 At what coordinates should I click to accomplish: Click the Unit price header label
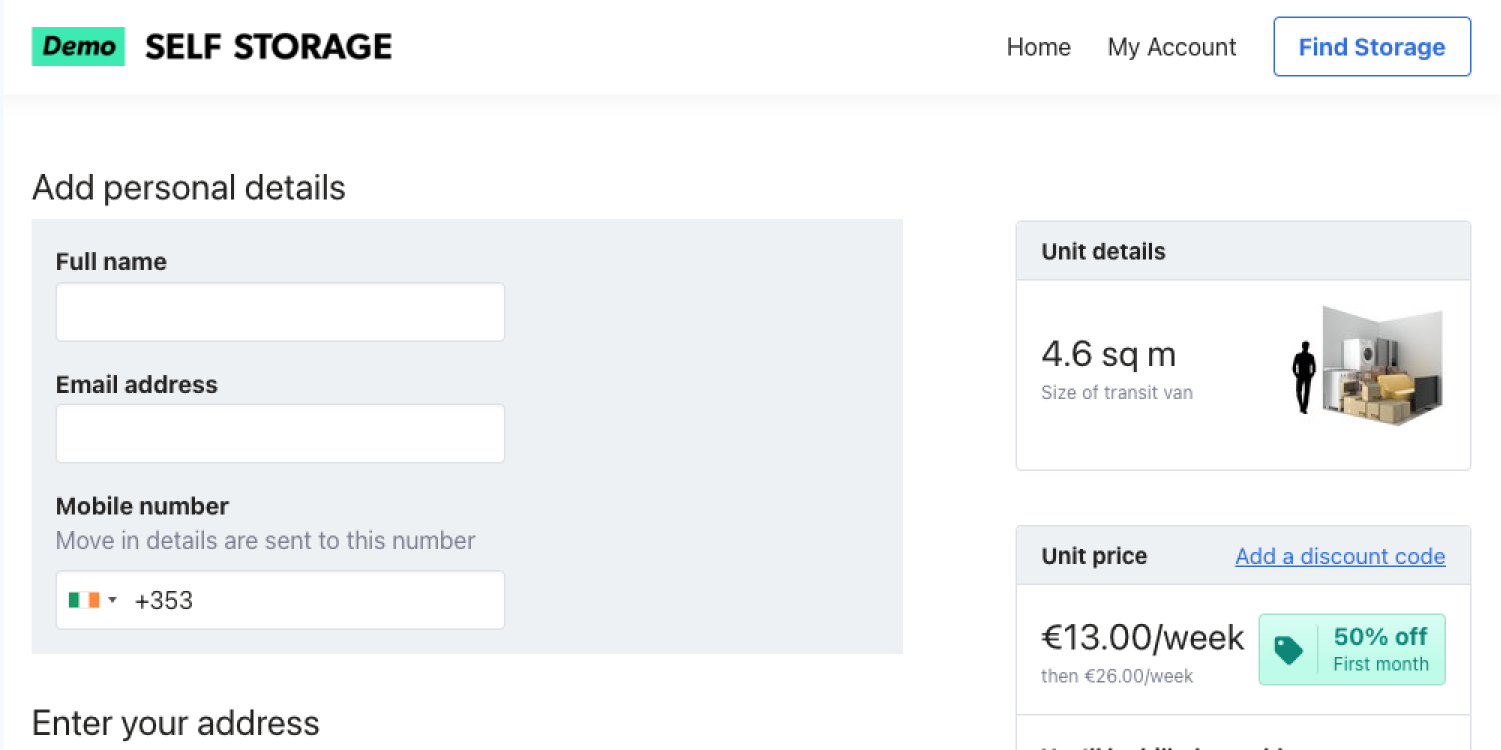[x=1094, y=556]
